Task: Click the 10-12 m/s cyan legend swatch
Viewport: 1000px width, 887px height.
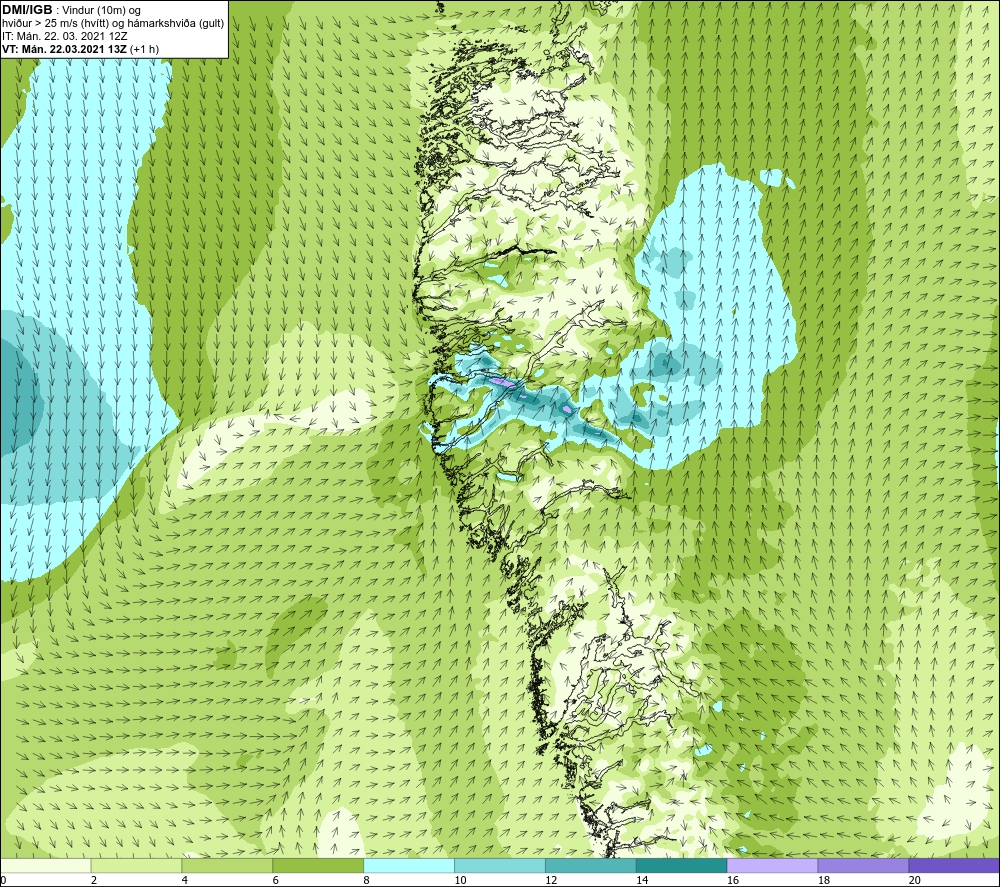Action: point(500,865)
